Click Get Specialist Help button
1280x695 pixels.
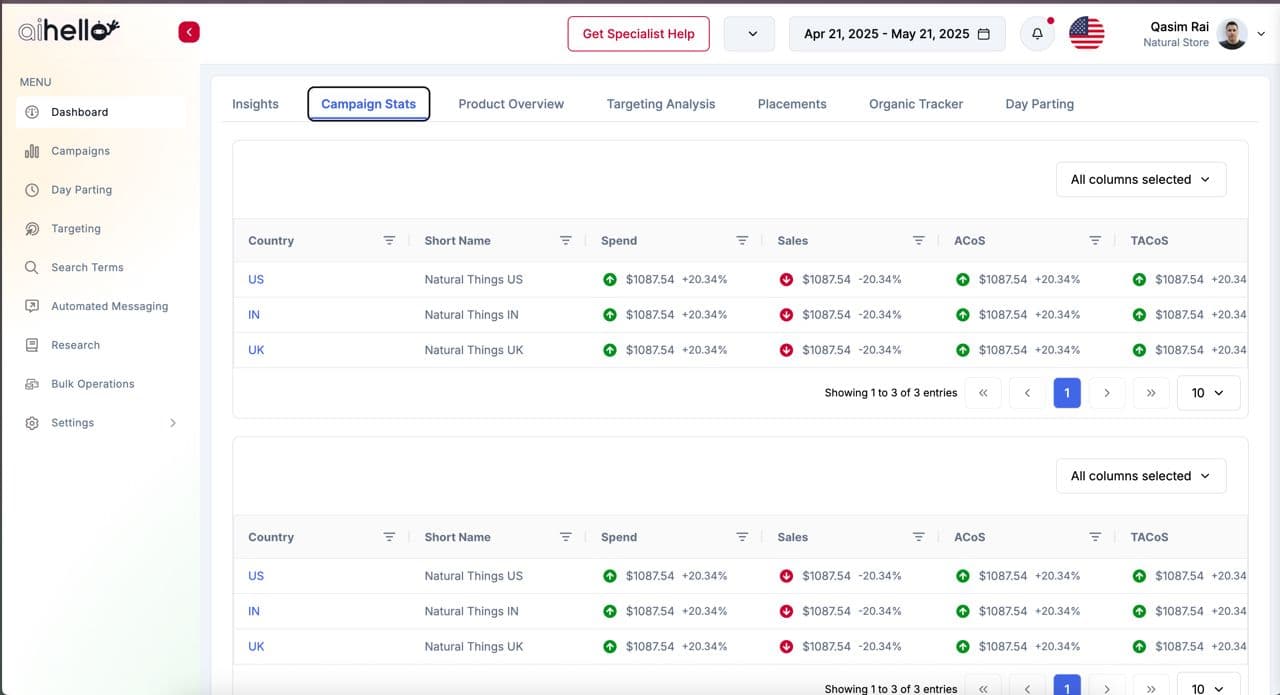(638, 34)
